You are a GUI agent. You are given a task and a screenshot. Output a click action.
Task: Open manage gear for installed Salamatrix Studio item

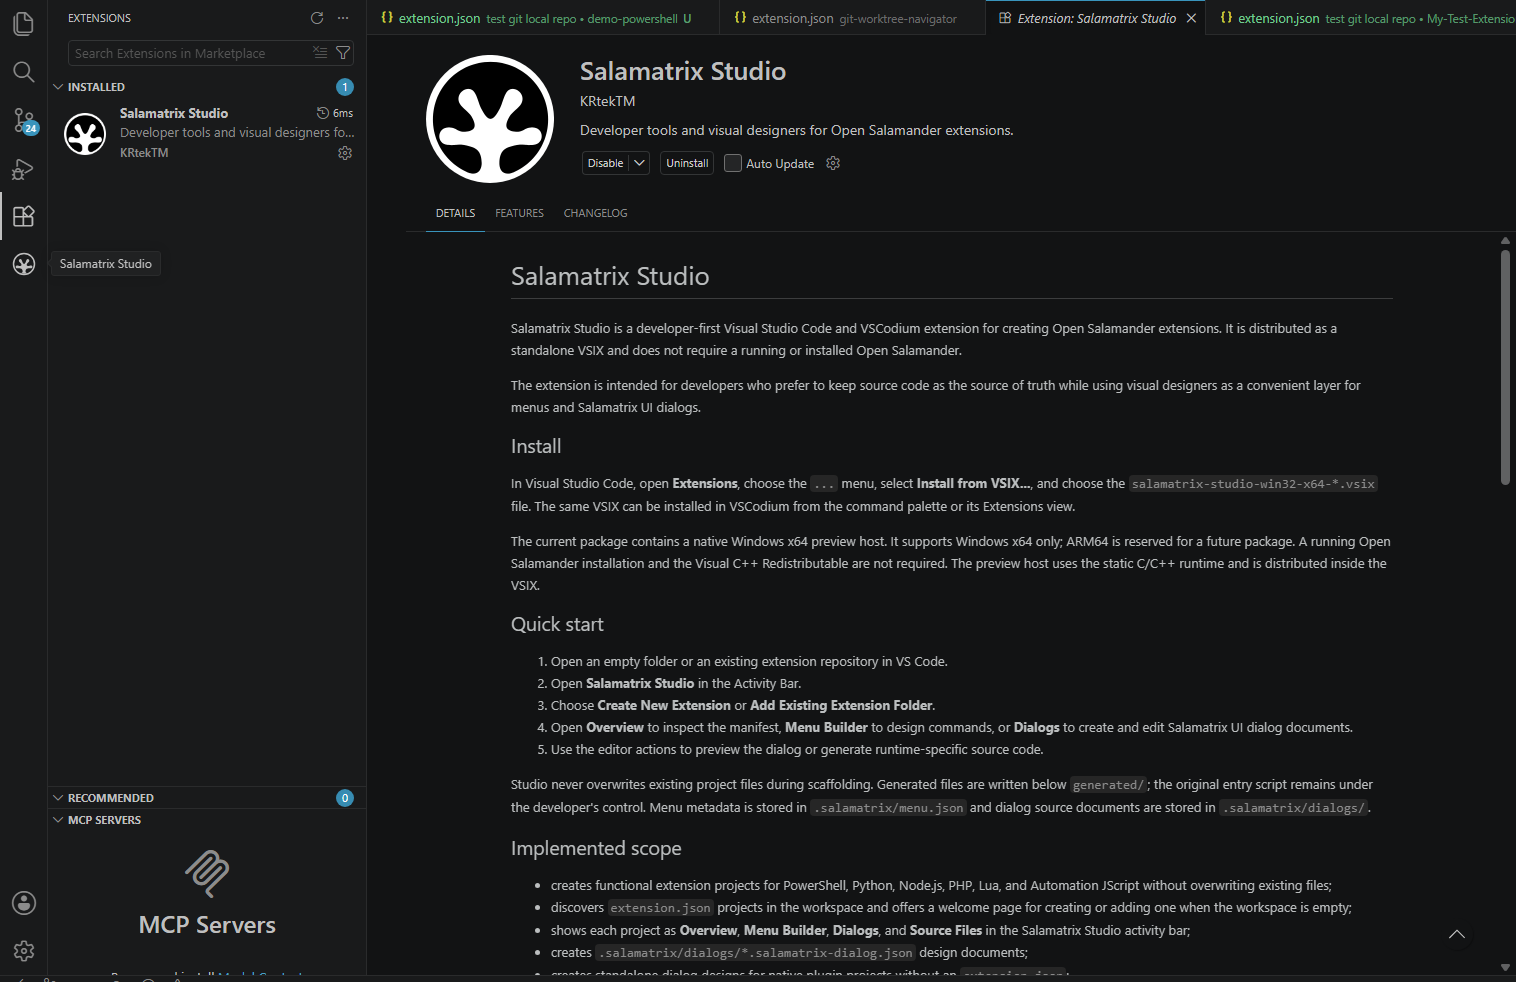click(345, 153)
